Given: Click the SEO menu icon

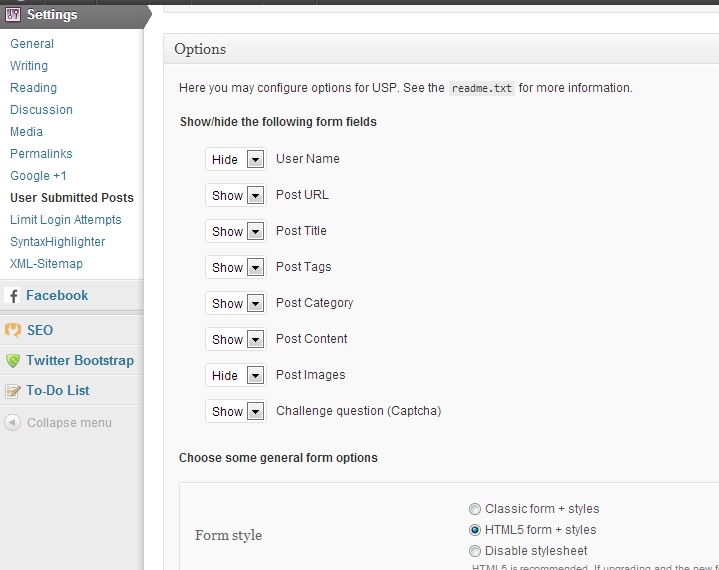Looking at the screenshot, I should [13, 330].
